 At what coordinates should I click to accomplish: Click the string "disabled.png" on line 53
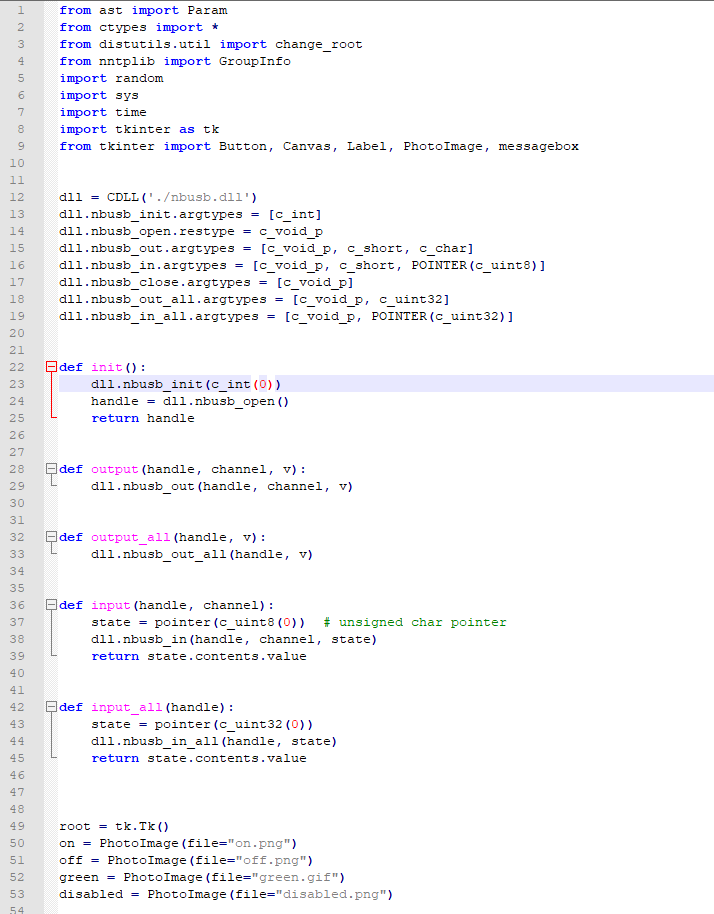tap(331, 894)
